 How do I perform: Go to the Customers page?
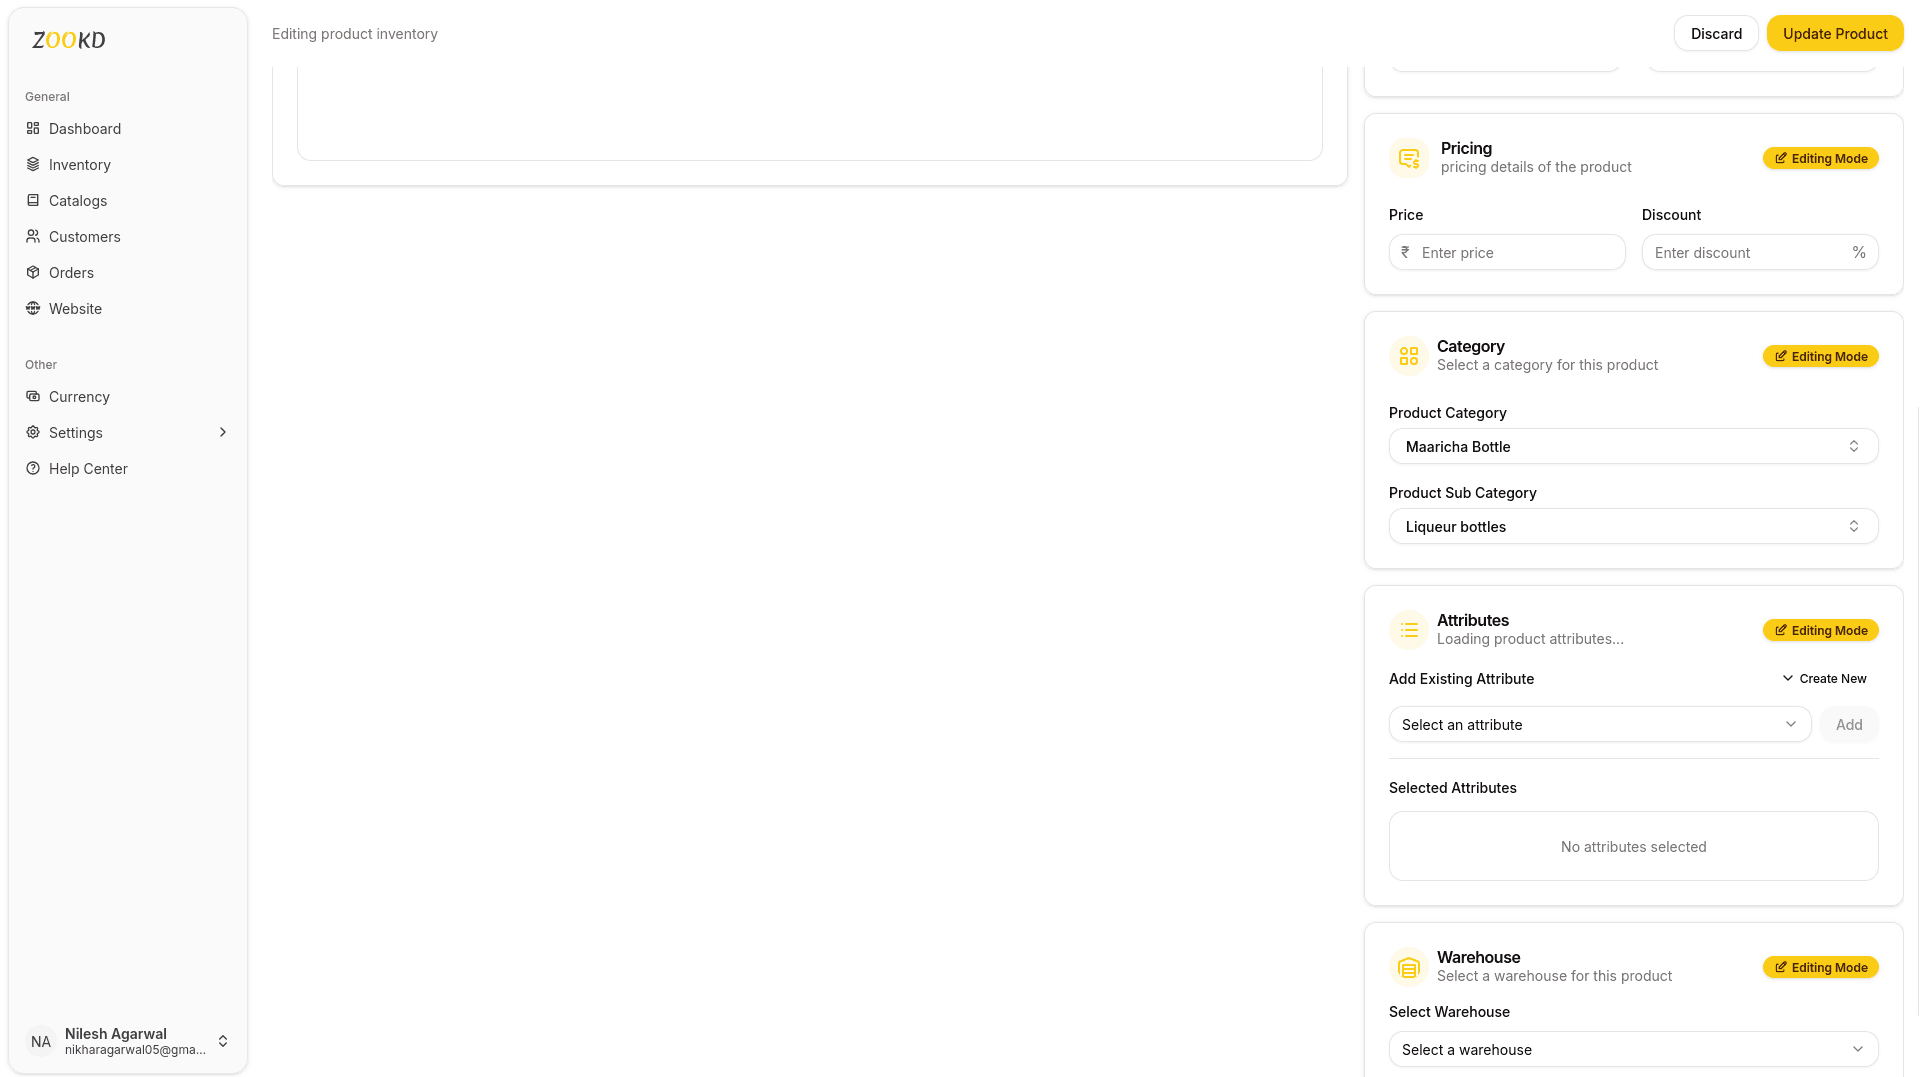coord(84,236)
